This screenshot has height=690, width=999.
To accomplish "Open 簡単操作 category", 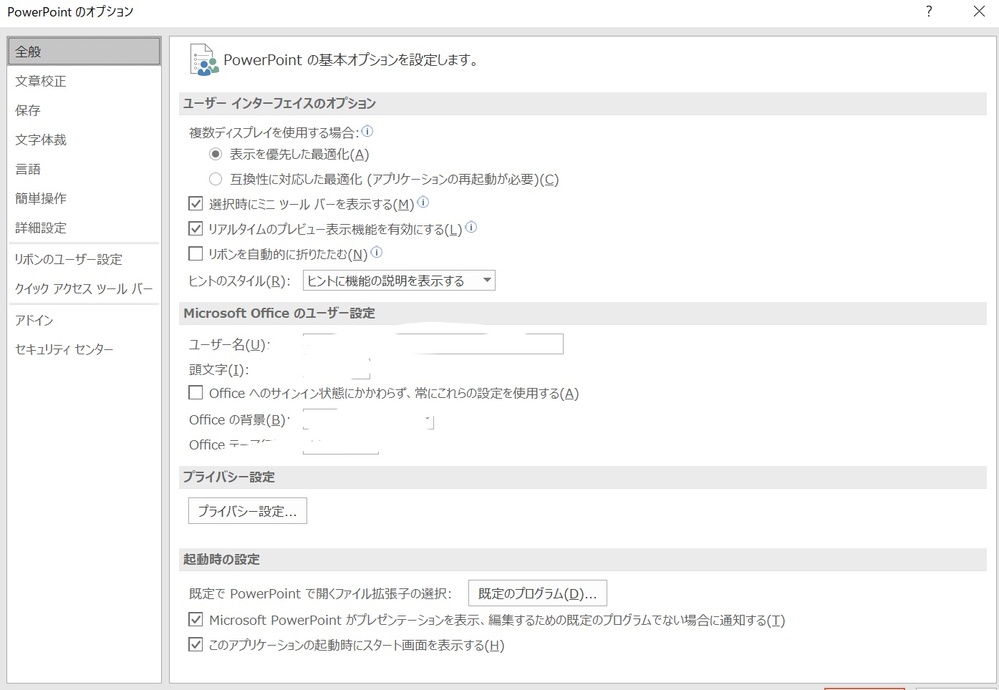I will click(84, 198).
